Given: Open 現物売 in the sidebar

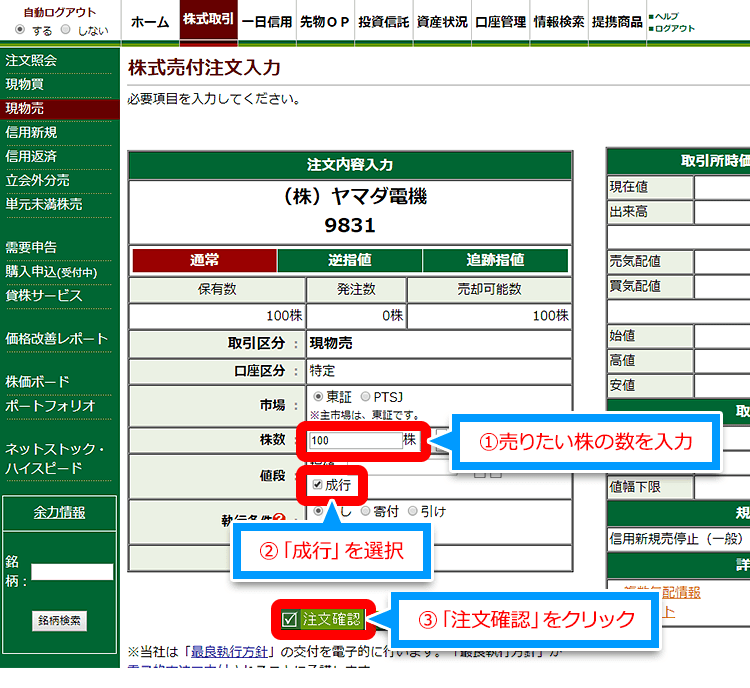Looking at the screenshot, I should 24,109.
